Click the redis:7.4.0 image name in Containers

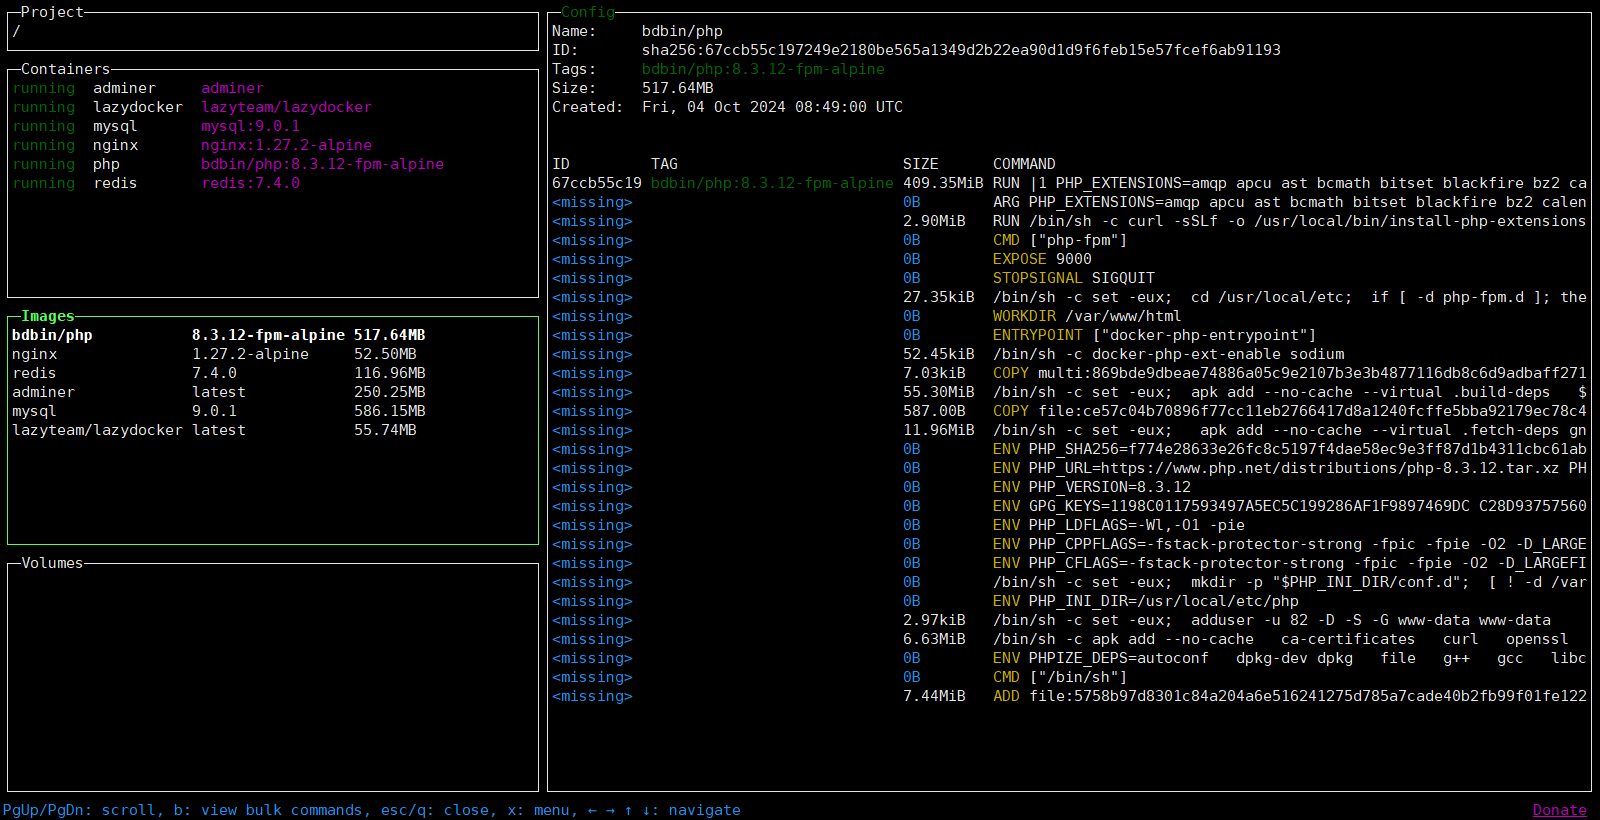pos(250,183)
